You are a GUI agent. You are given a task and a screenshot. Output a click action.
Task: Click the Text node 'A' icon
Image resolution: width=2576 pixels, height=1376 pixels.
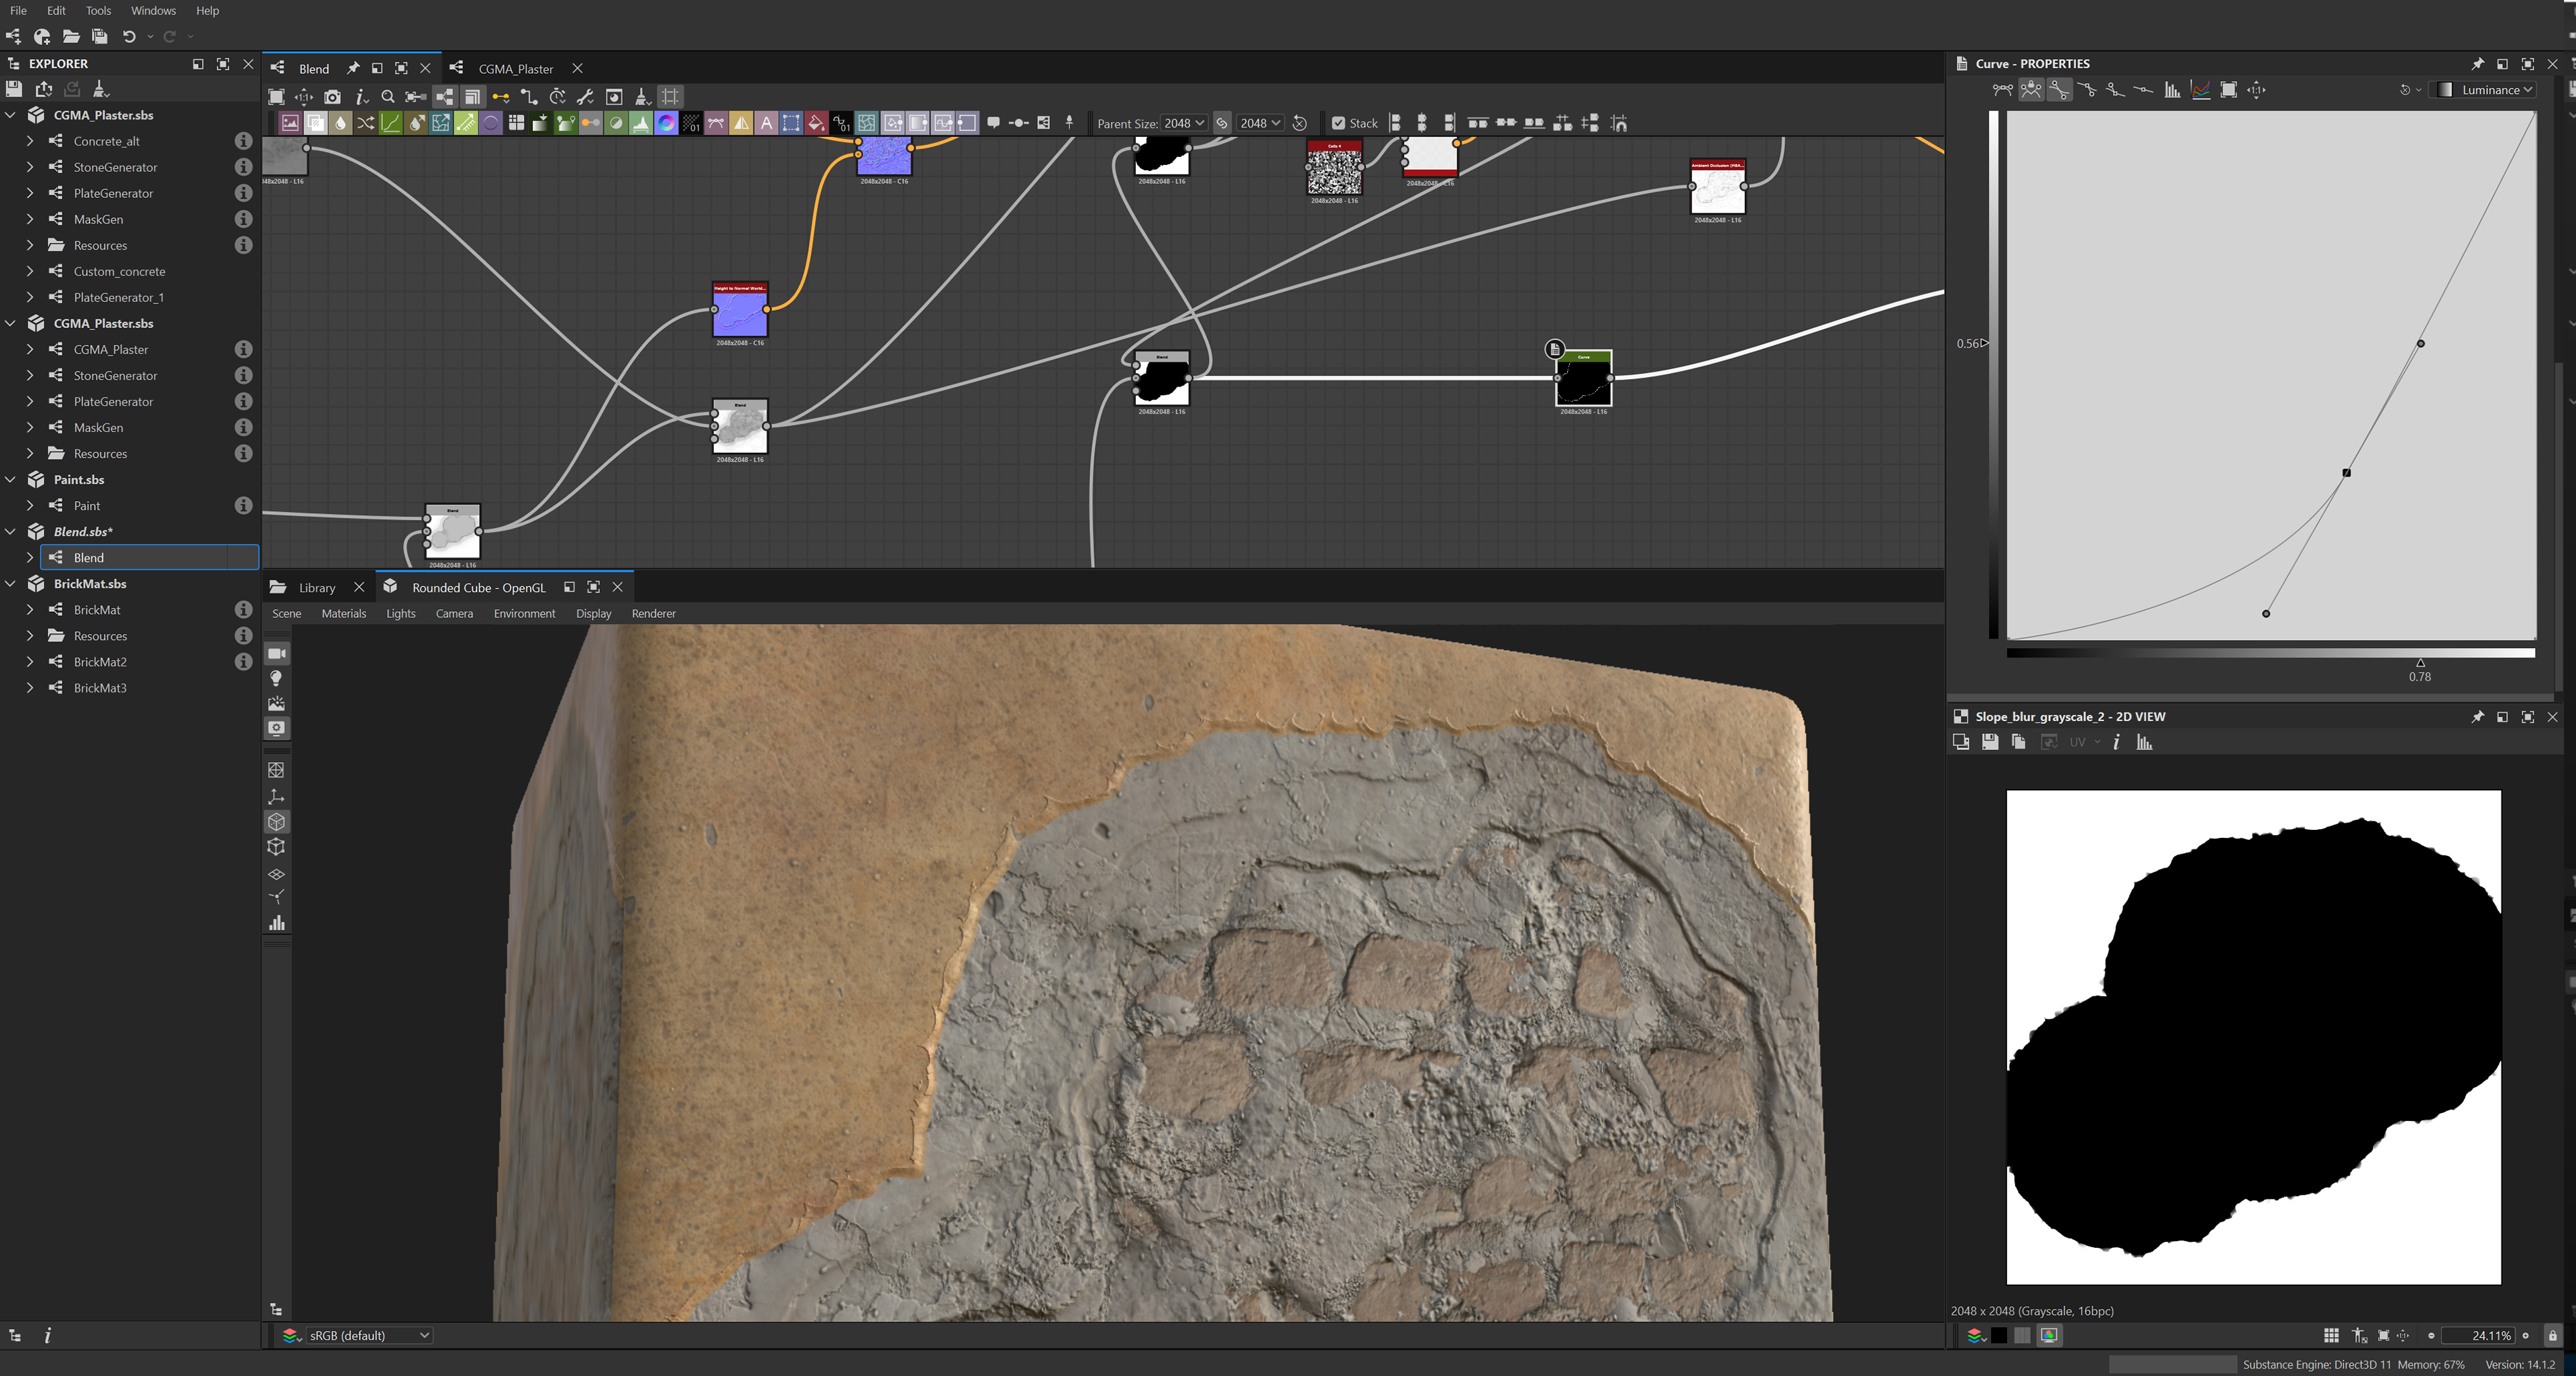pos(766,123)
